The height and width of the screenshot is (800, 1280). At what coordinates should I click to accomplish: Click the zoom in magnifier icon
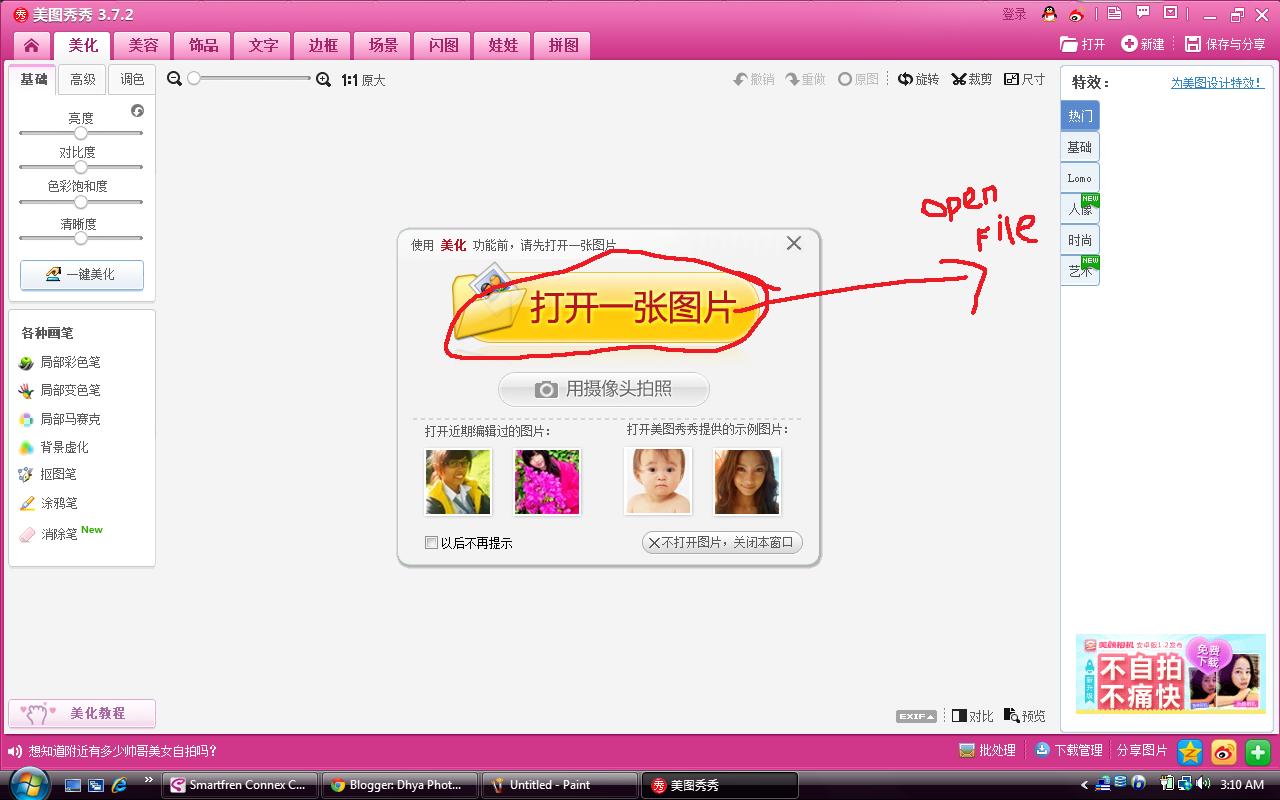click(x=323, y=79)
